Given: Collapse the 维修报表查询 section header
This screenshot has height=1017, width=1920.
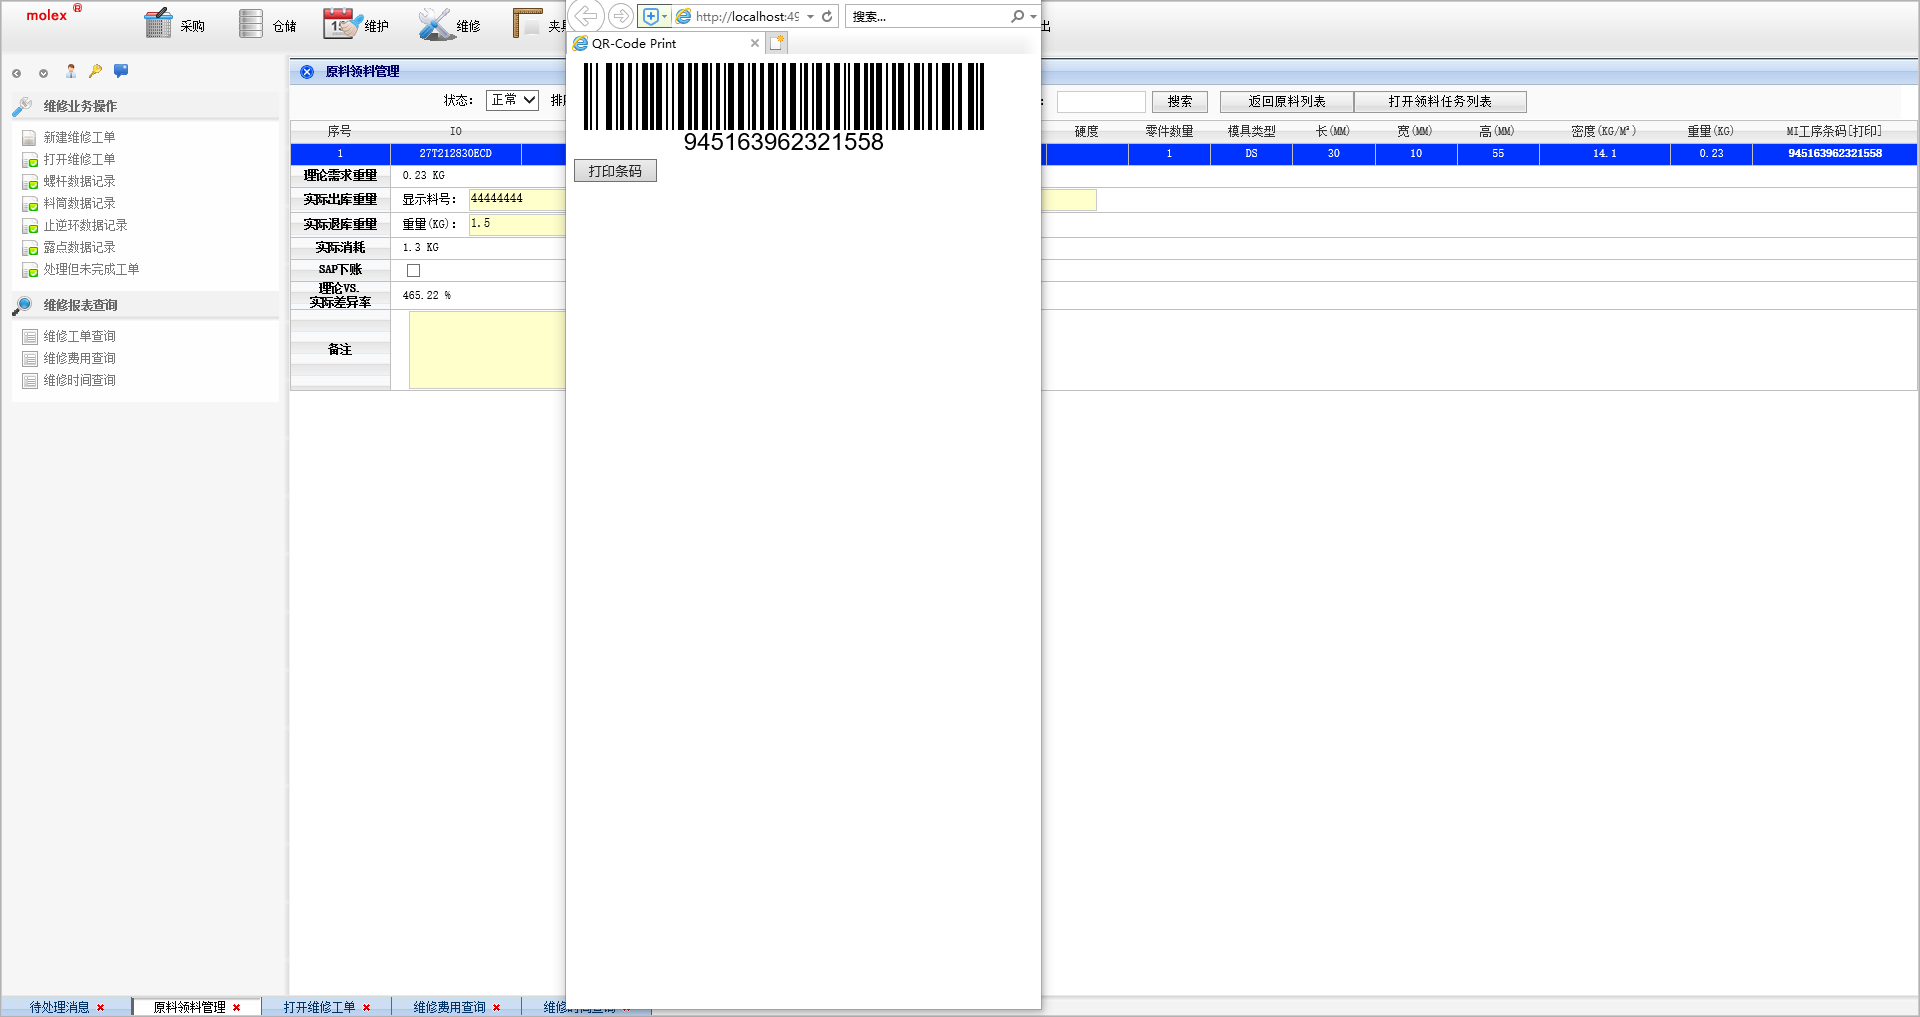Looking at the screenshot, I should coord(145,305).
